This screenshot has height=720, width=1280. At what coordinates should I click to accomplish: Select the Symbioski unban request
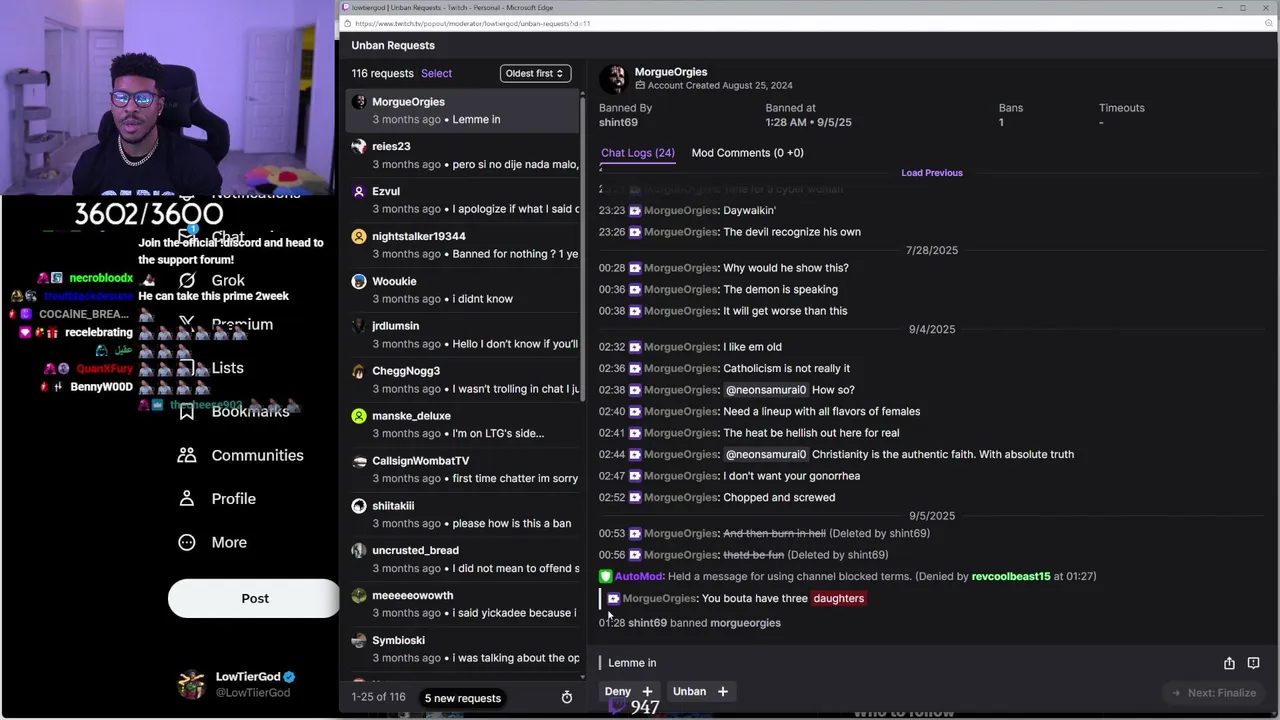tap(463, 649)
